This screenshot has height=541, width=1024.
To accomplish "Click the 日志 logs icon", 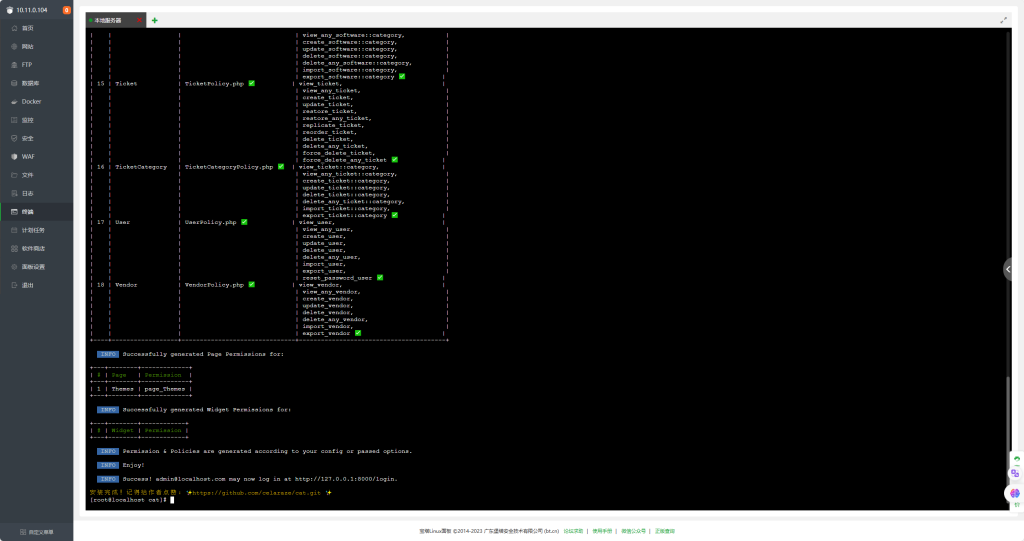I will click(14, 193).
